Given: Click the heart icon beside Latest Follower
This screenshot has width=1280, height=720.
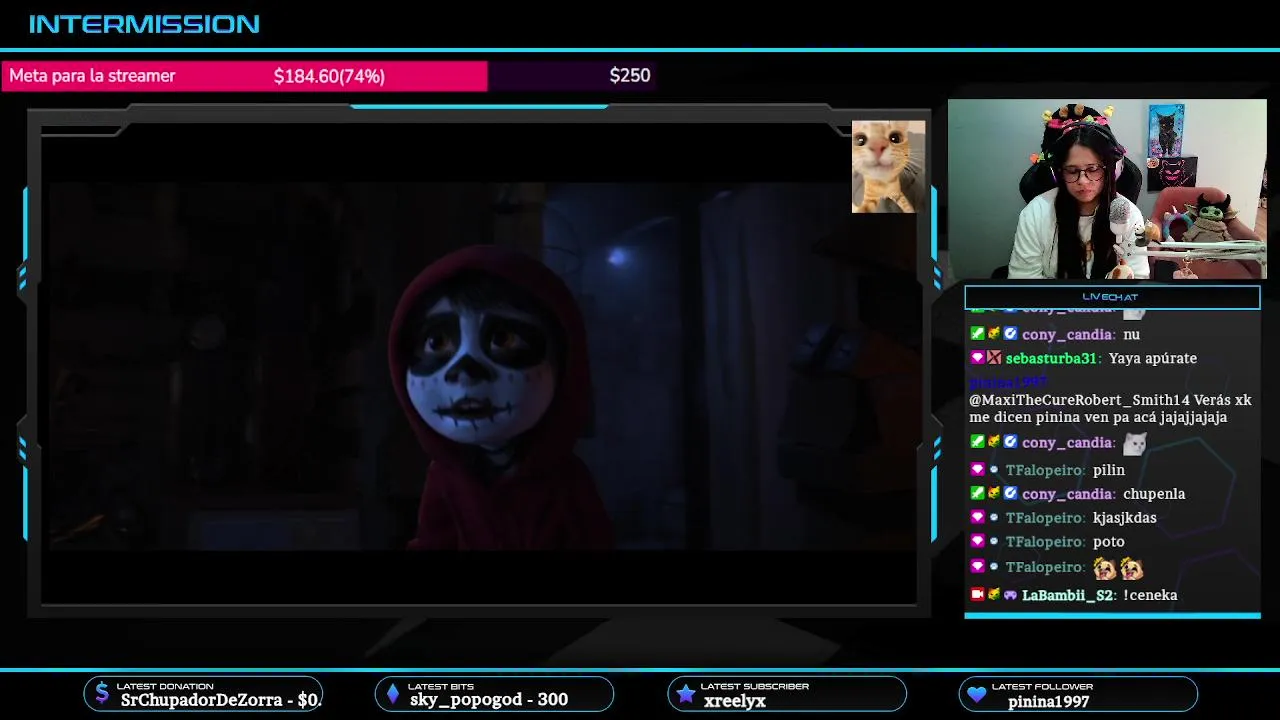Looking at the screenshot, I should (977, 694).
